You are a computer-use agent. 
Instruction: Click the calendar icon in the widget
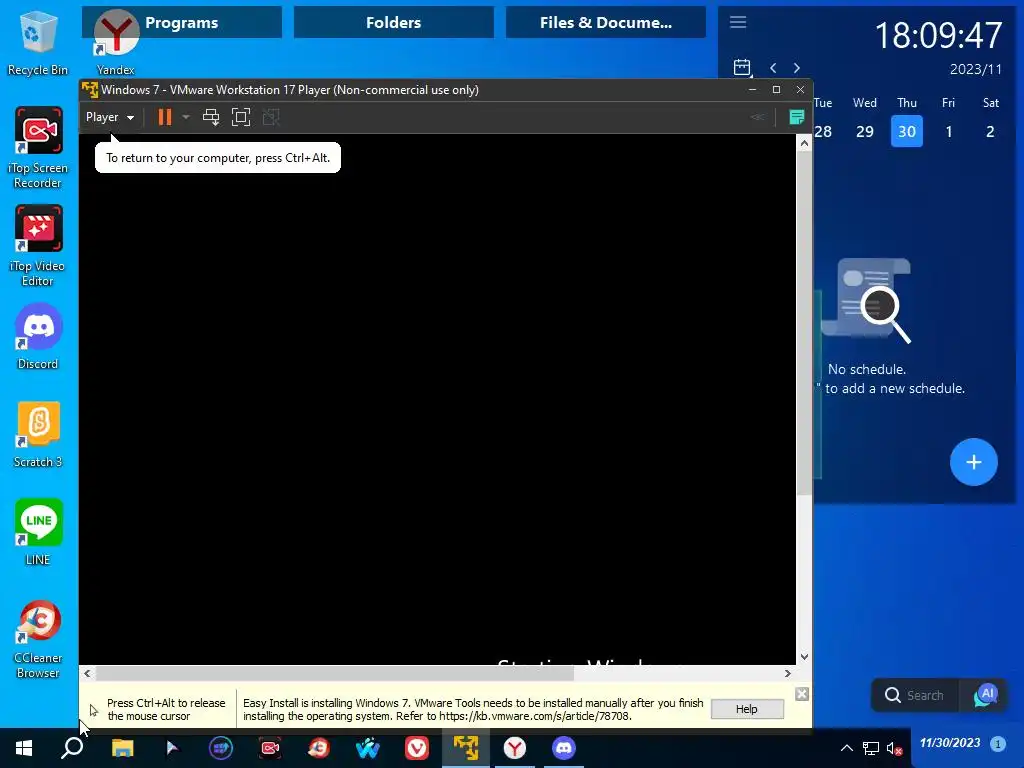[x=743, y=67]
